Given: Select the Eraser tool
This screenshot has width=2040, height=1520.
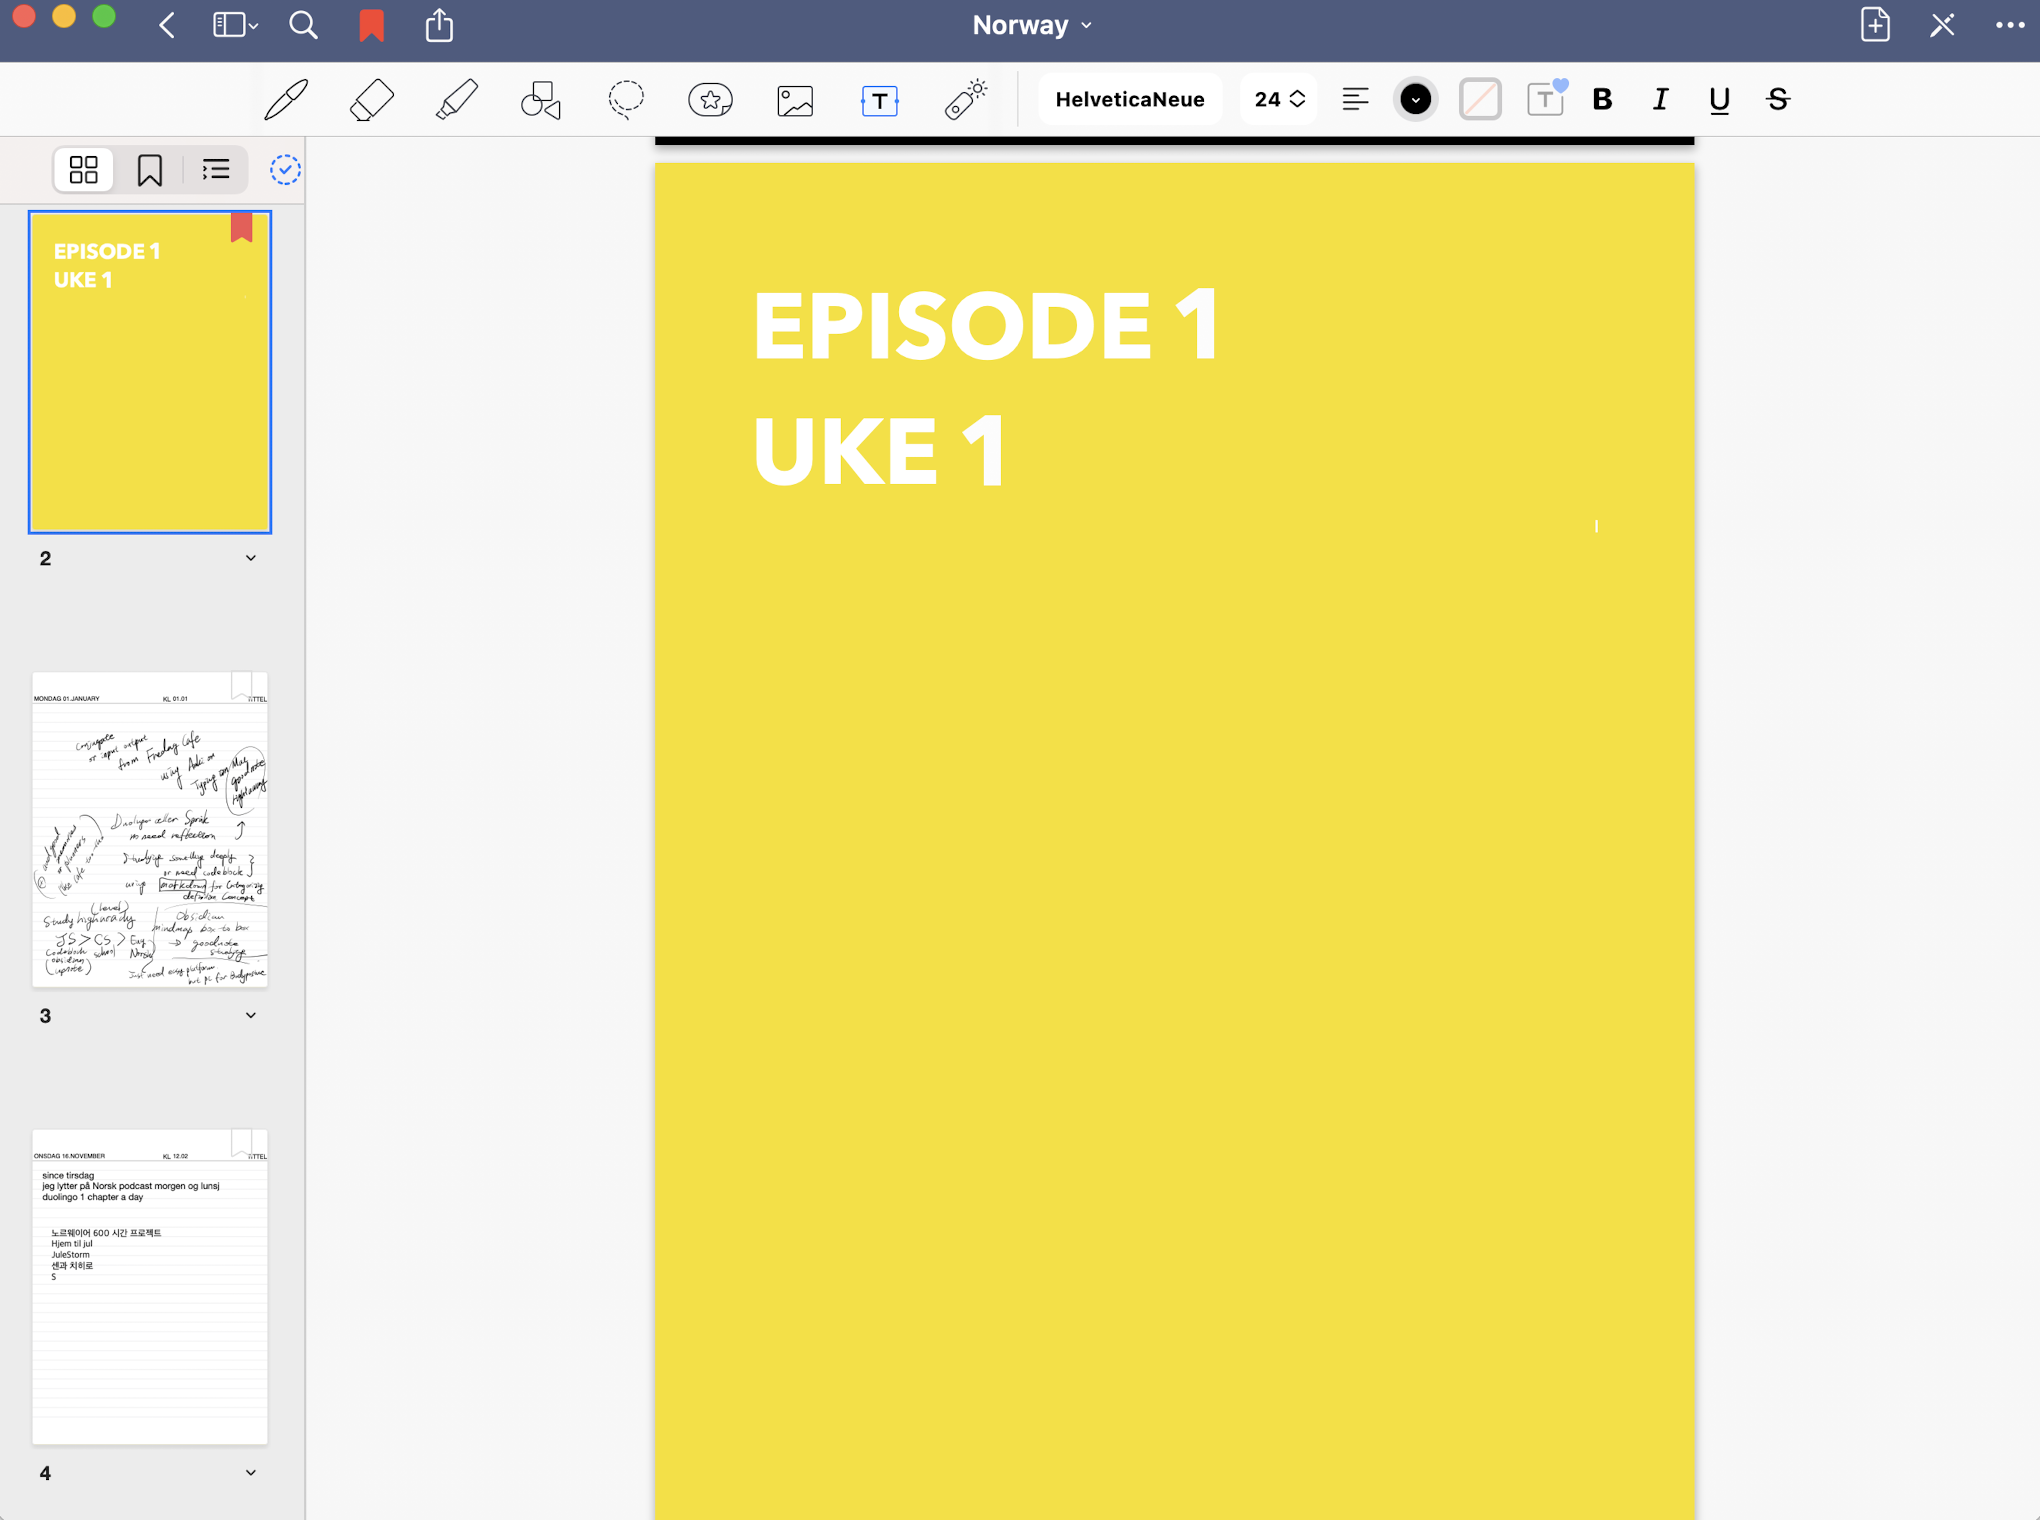Looking at the screenshot, I should (371, 99).
